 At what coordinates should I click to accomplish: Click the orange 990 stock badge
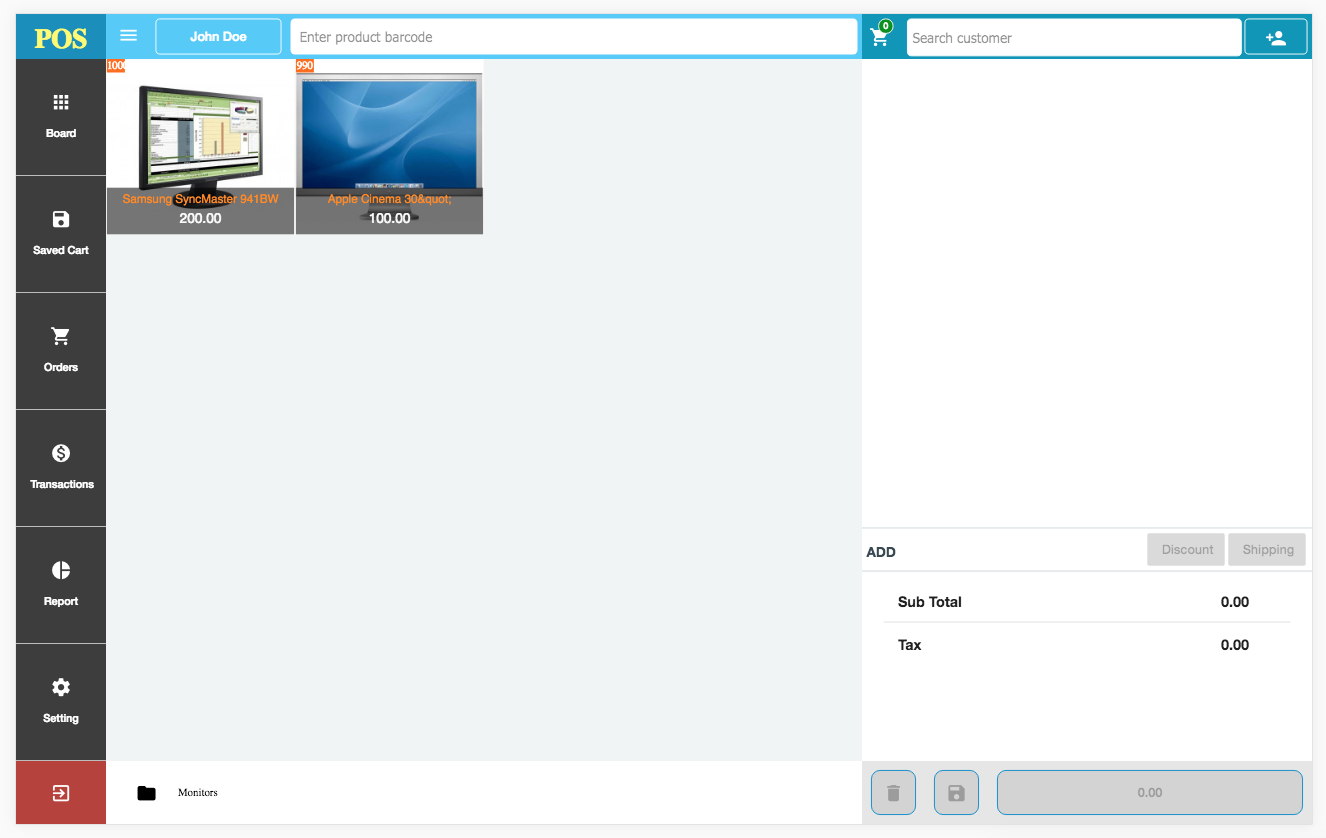coord(305,66)
